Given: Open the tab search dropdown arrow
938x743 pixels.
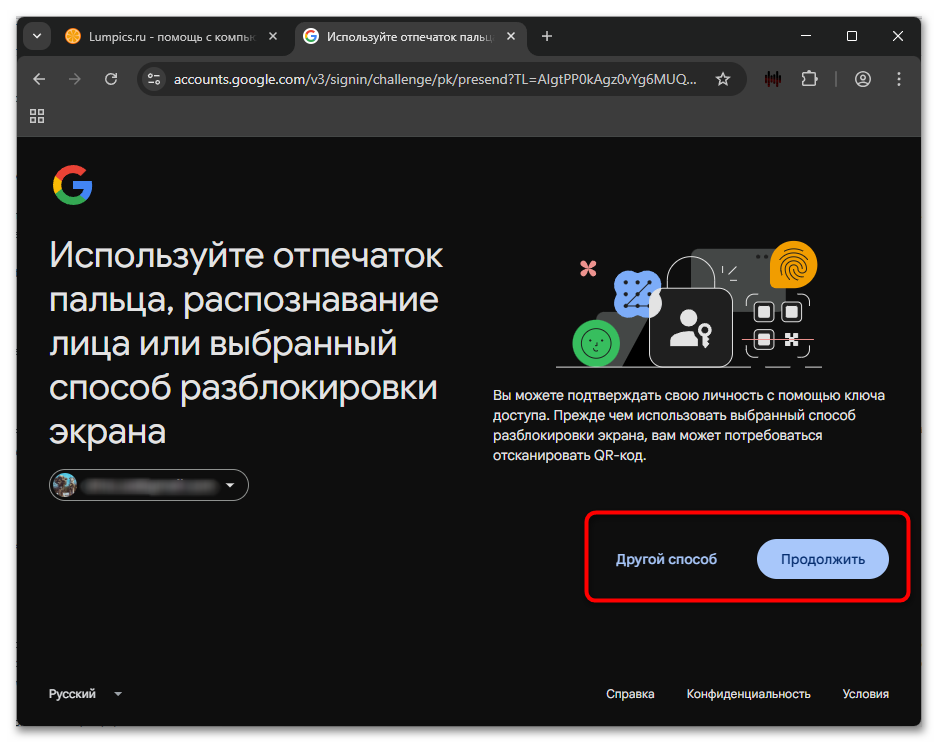Looking at the screenshot, I should click(x=37, y=36).
